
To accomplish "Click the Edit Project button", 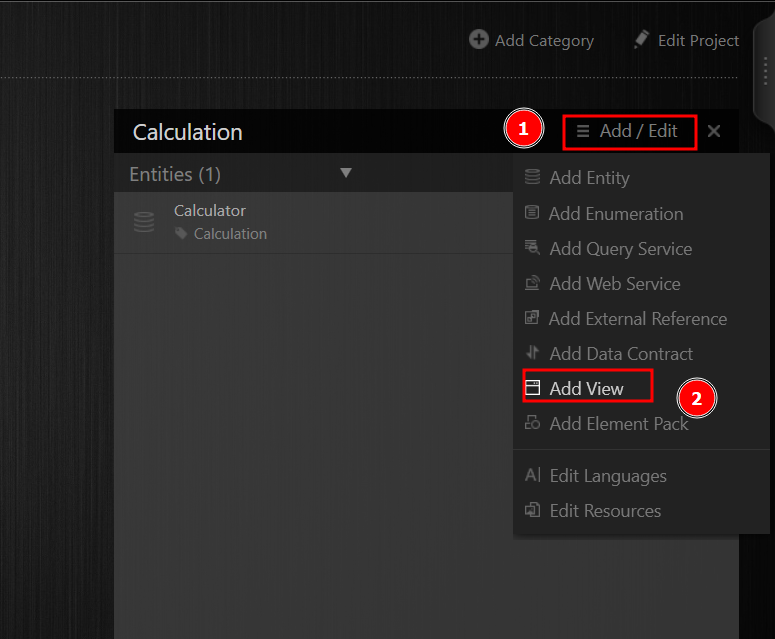I will click(686, 40).
